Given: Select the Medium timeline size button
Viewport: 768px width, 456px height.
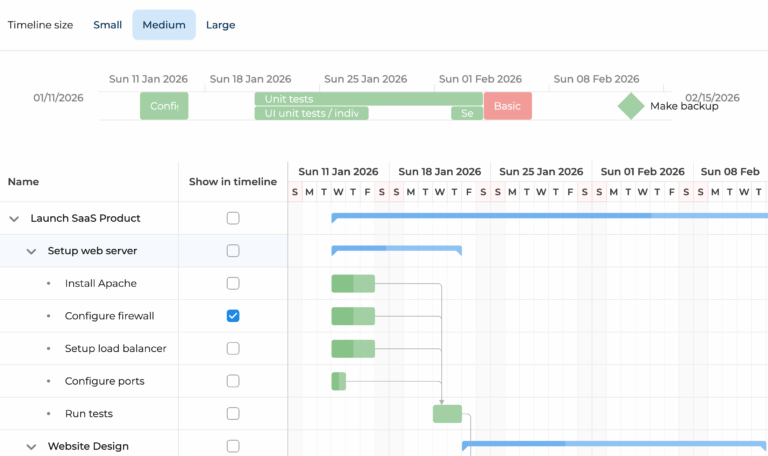Looking at the screenshot, I should coord(164,25).
